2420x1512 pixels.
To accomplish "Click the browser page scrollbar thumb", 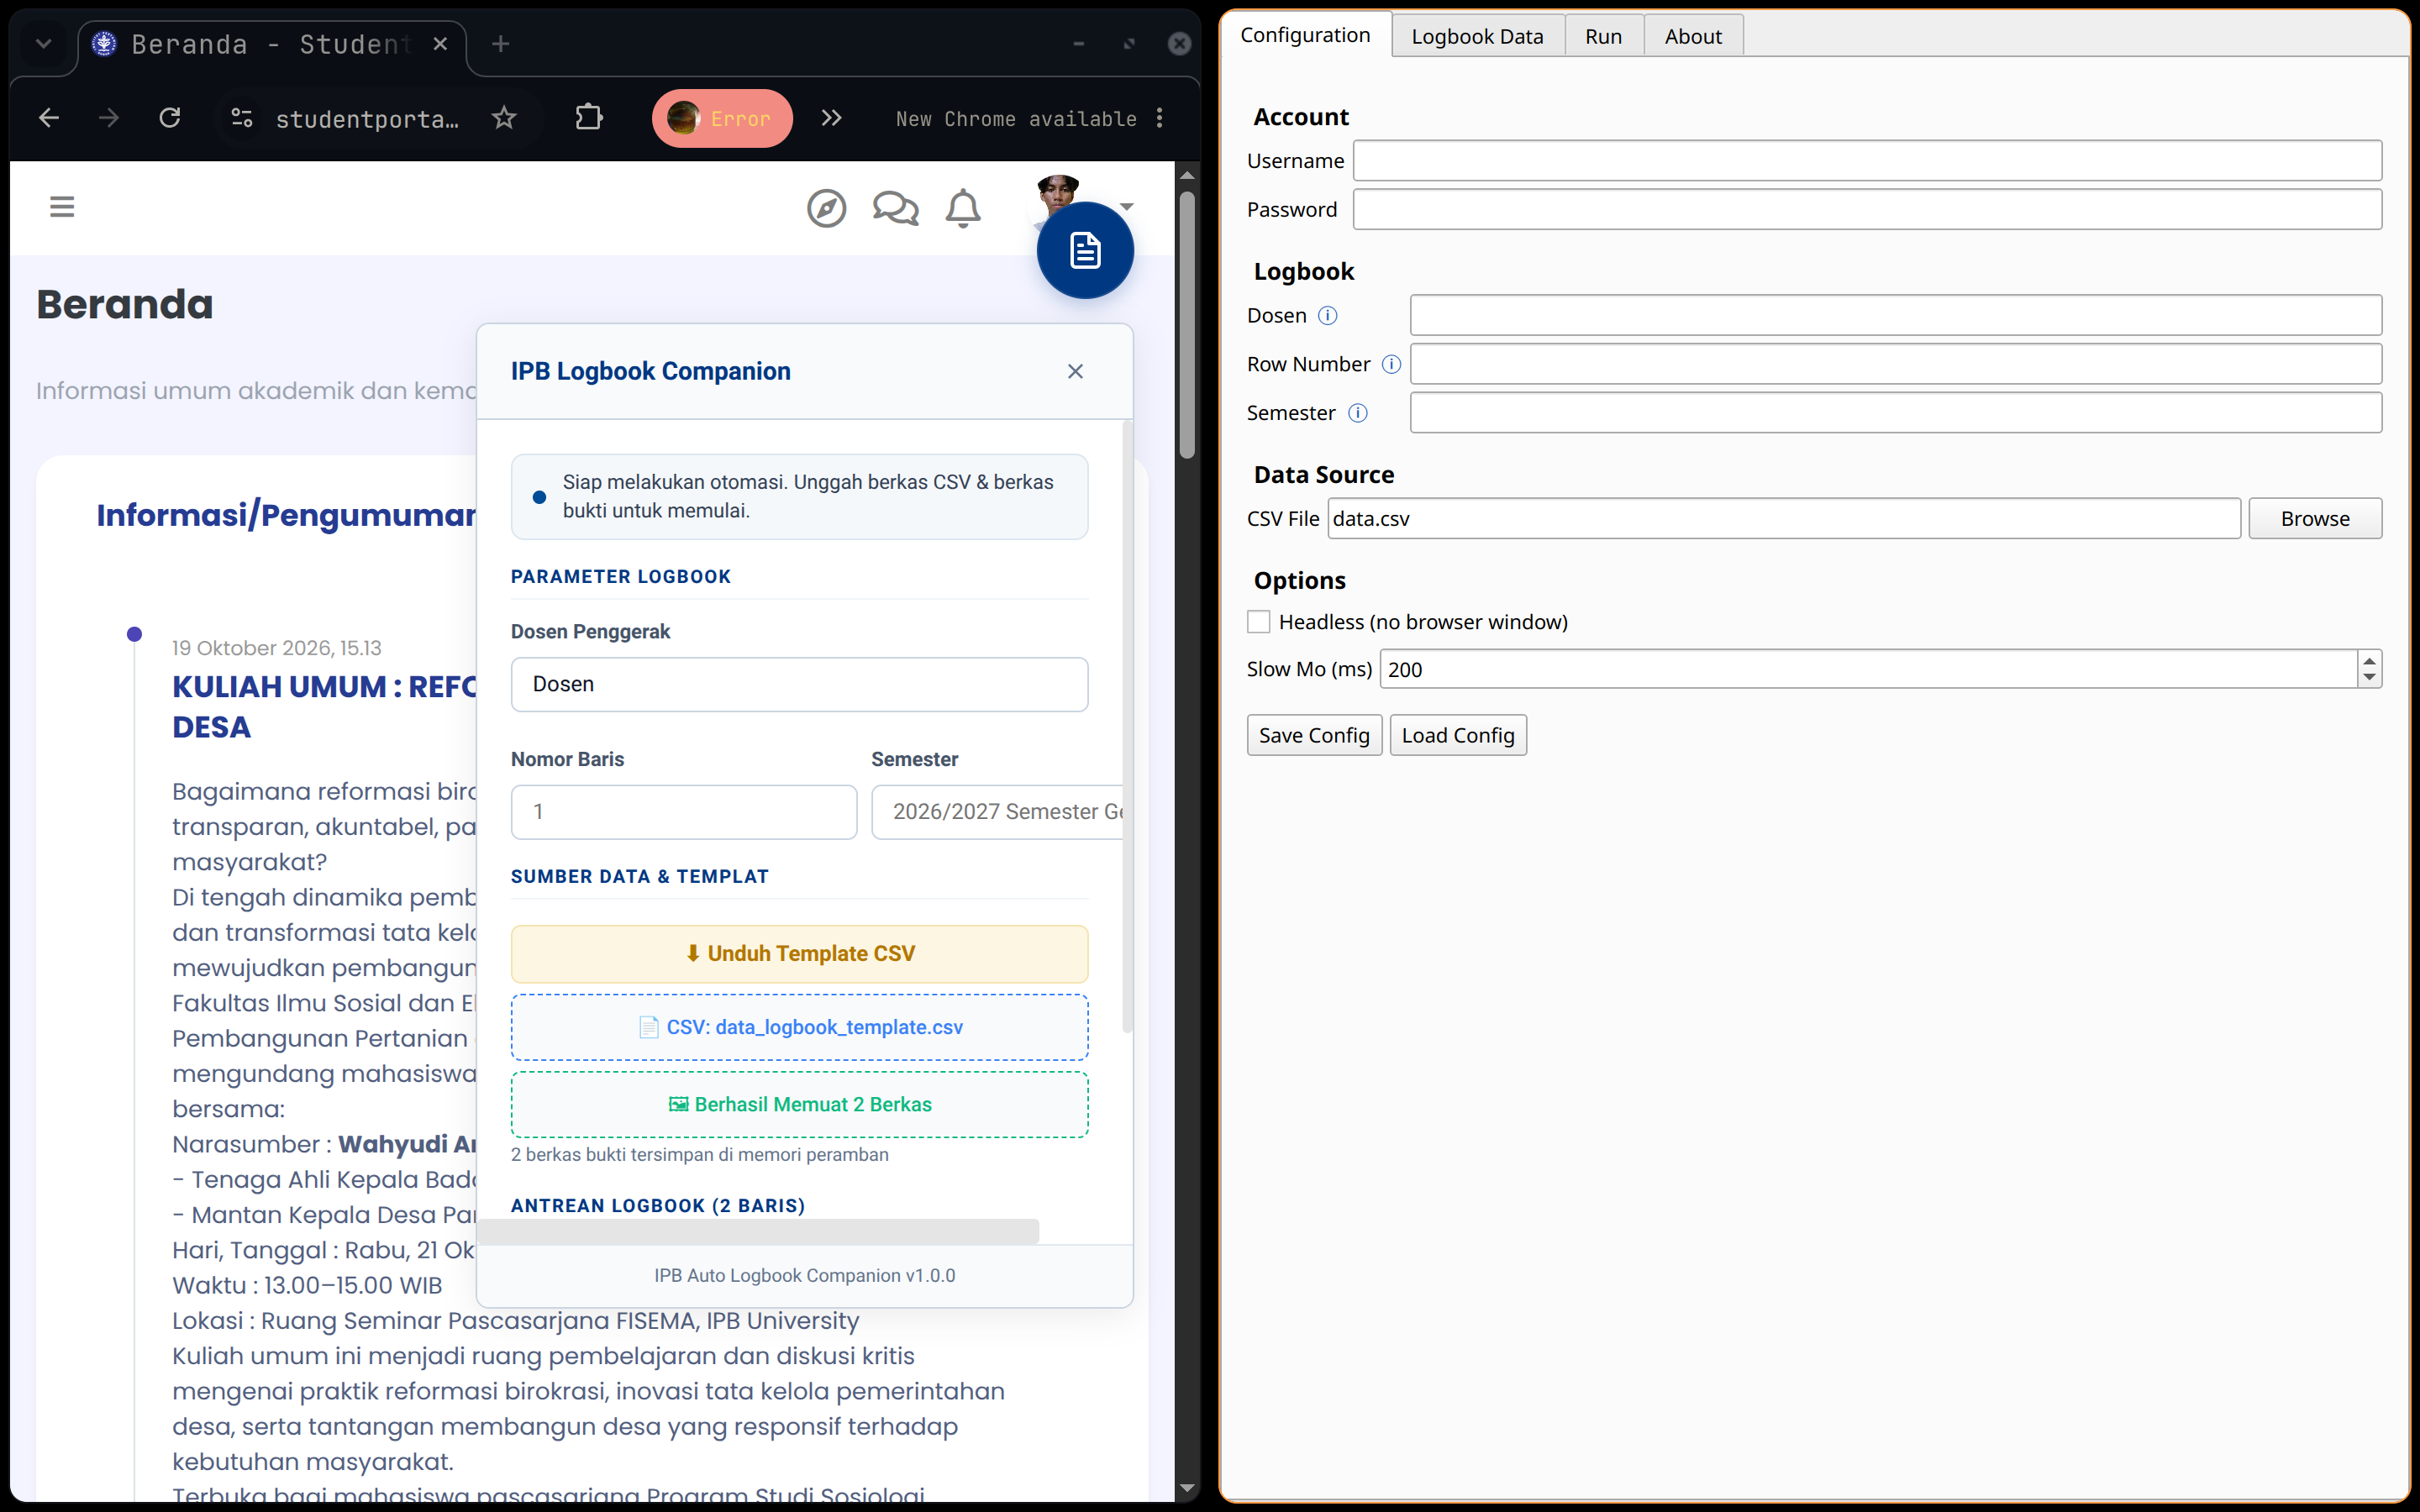I will coord(1187,325).
